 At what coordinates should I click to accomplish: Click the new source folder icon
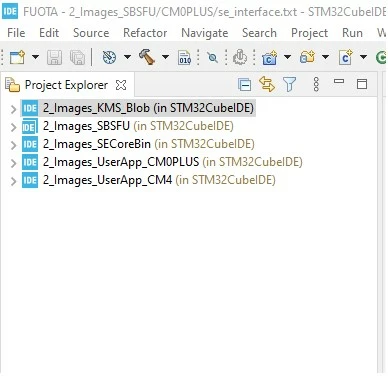coord(307,57)
